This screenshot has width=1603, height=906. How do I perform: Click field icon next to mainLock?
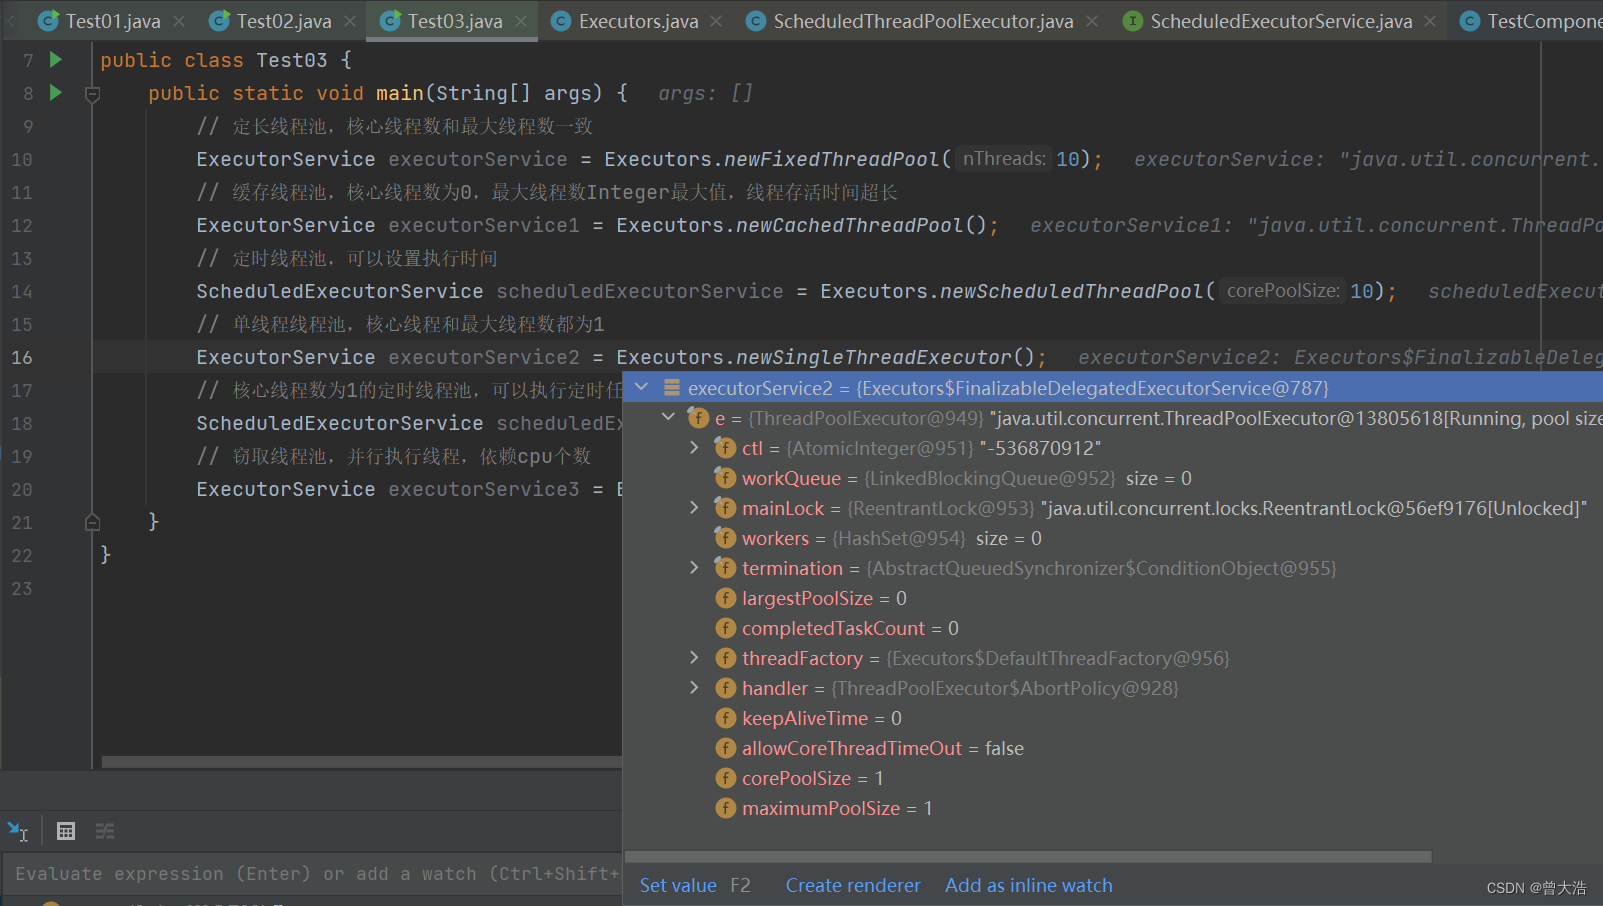point(726,508)
